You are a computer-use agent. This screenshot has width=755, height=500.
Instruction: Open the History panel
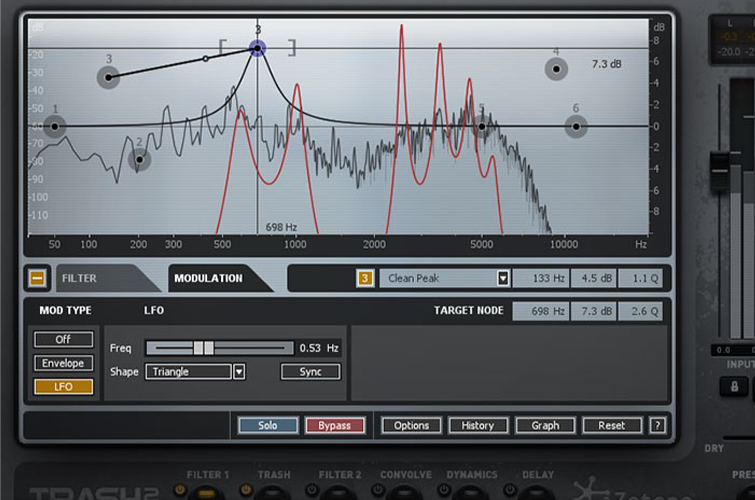coord(478,425)
